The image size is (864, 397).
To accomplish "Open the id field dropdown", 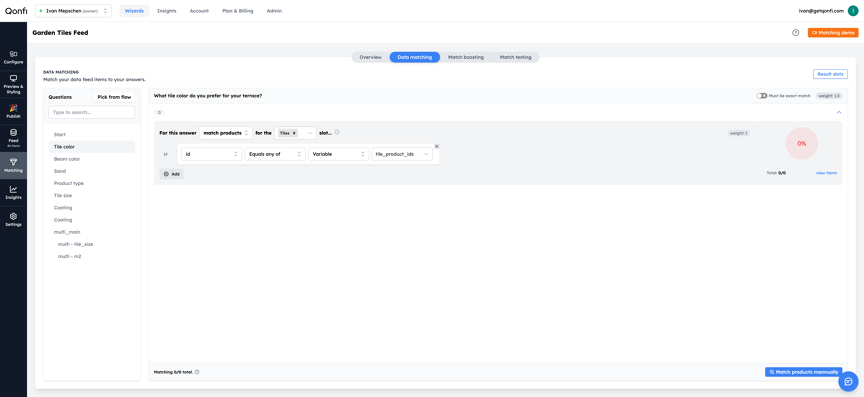I will click(x=212, y=154).
